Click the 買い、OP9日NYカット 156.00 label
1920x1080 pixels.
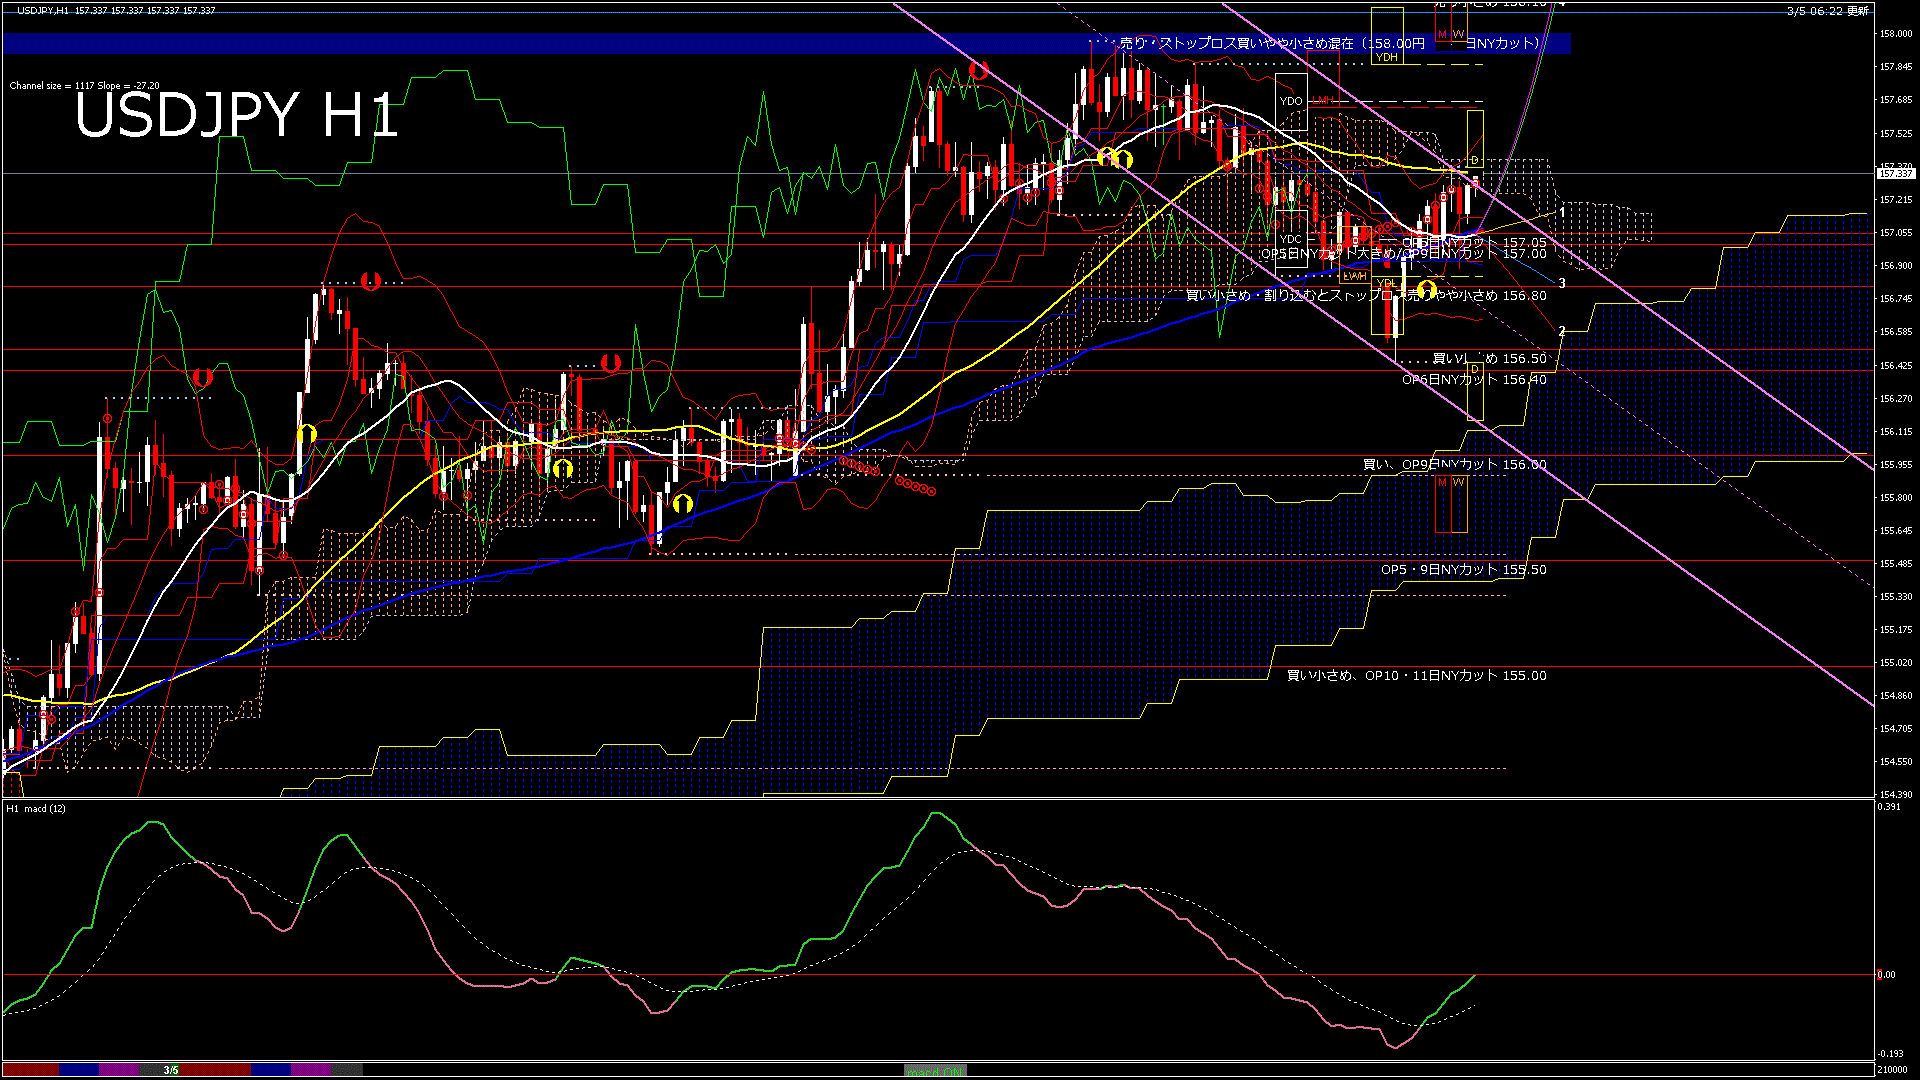[x=1454, y=465]
